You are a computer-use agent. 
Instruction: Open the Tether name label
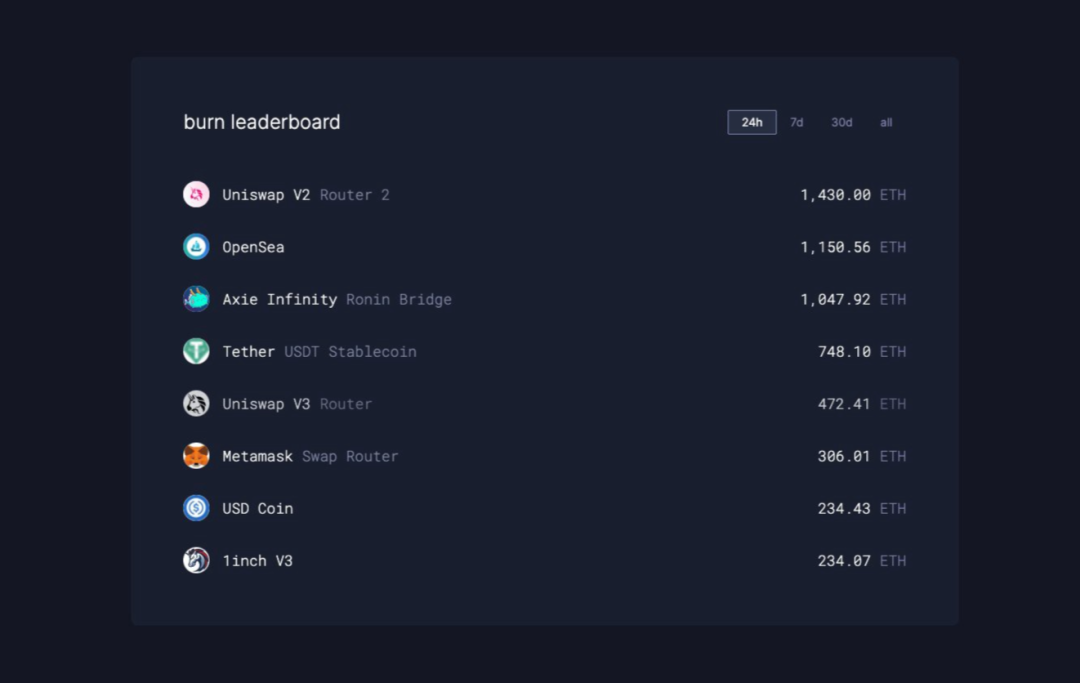249,352
